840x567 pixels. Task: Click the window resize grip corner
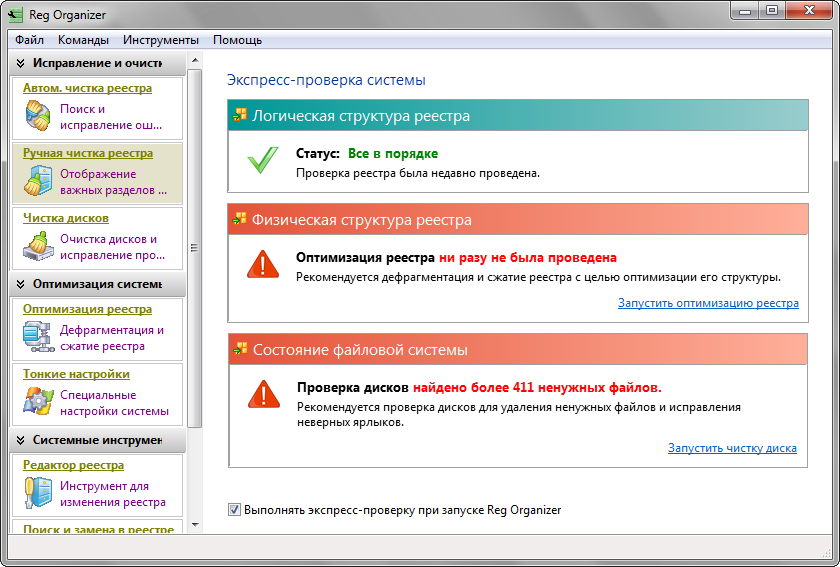click(x=827, y=552)
